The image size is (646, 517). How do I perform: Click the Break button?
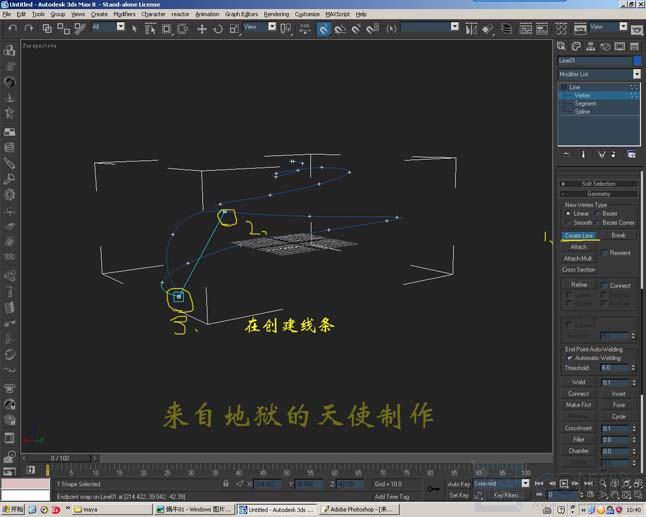[x=618, y=235]
